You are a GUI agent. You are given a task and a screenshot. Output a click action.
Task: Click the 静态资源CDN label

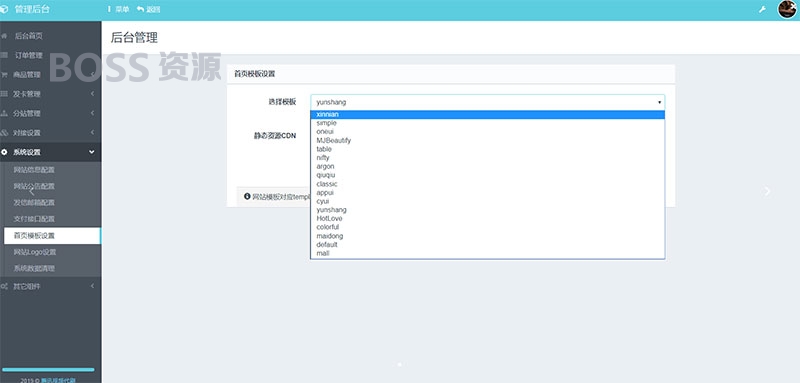click(x=275, y=136)
